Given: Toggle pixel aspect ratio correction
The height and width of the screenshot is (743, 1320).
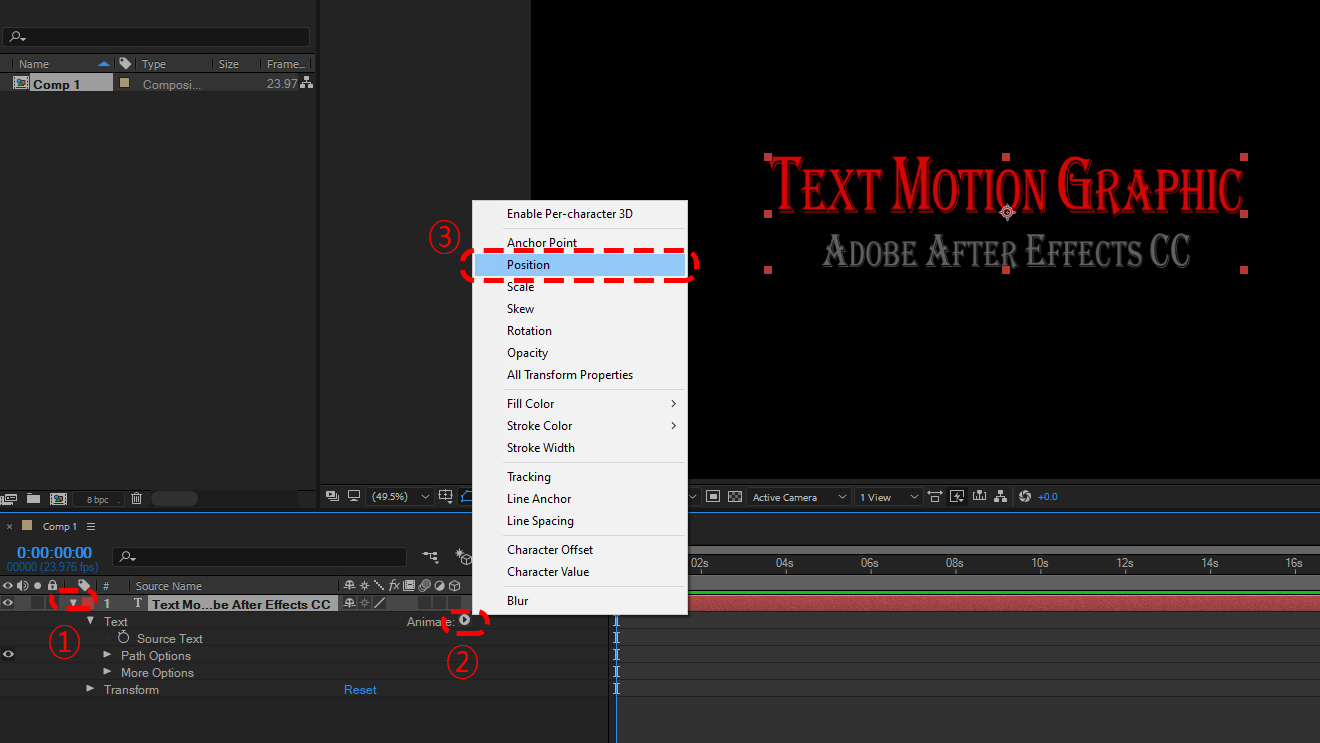Looking at the screenshot, I should click(x=935, y=496).
